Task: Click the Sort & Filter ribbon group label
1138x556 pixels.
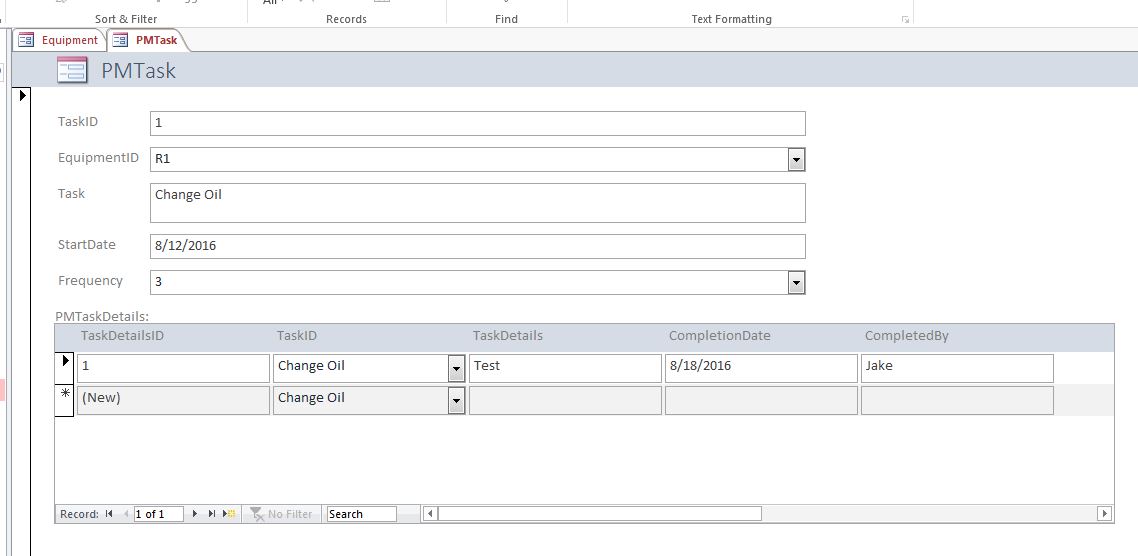Action: (126, 19)
